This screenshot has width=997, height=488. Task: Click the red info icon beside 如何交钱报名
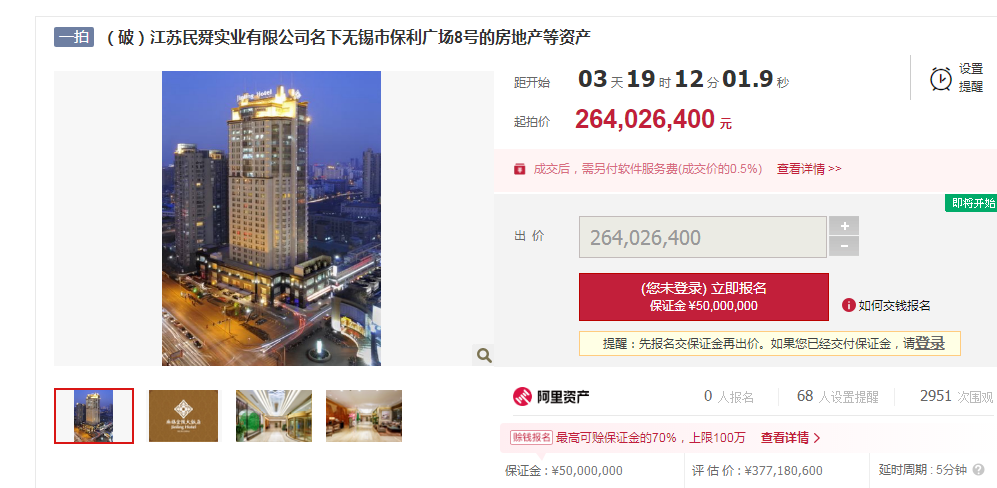pos(848,305)
